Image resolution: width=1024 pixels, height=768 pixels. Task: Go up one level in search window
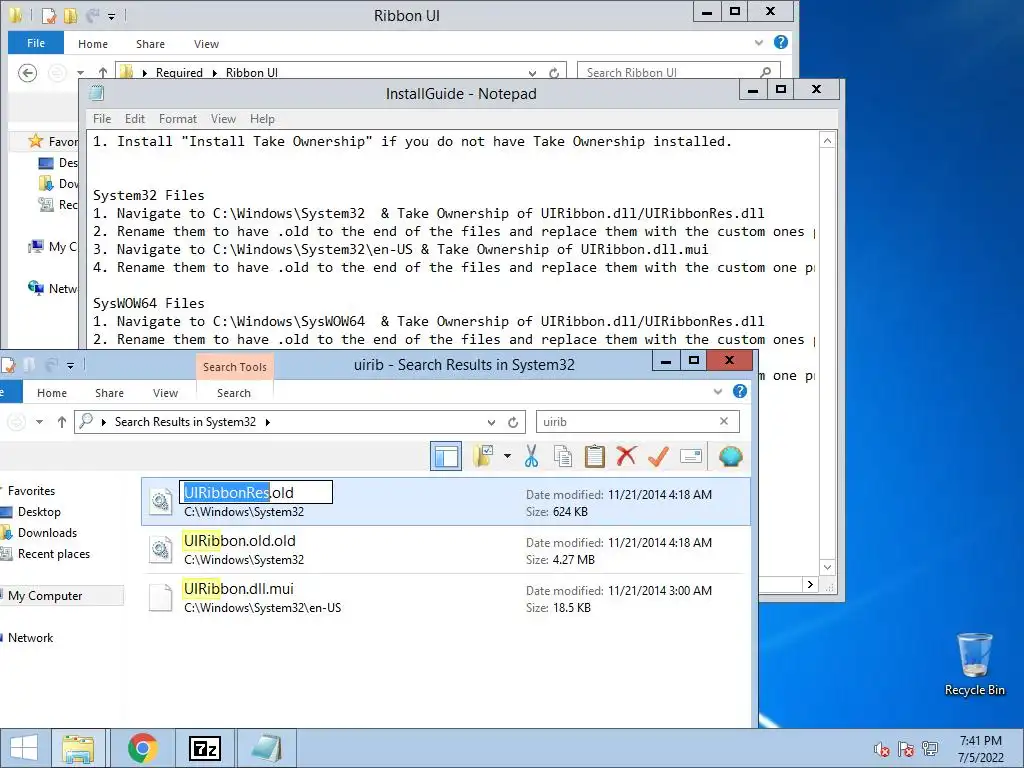[61, 422]
